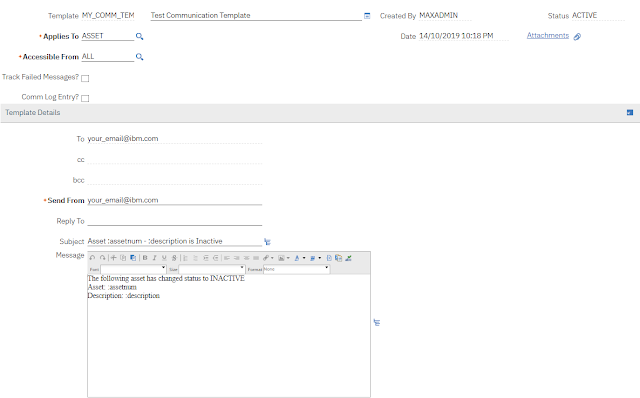The image size is (640, 398).
Task: Justify message text
Action: coord(256,258)
